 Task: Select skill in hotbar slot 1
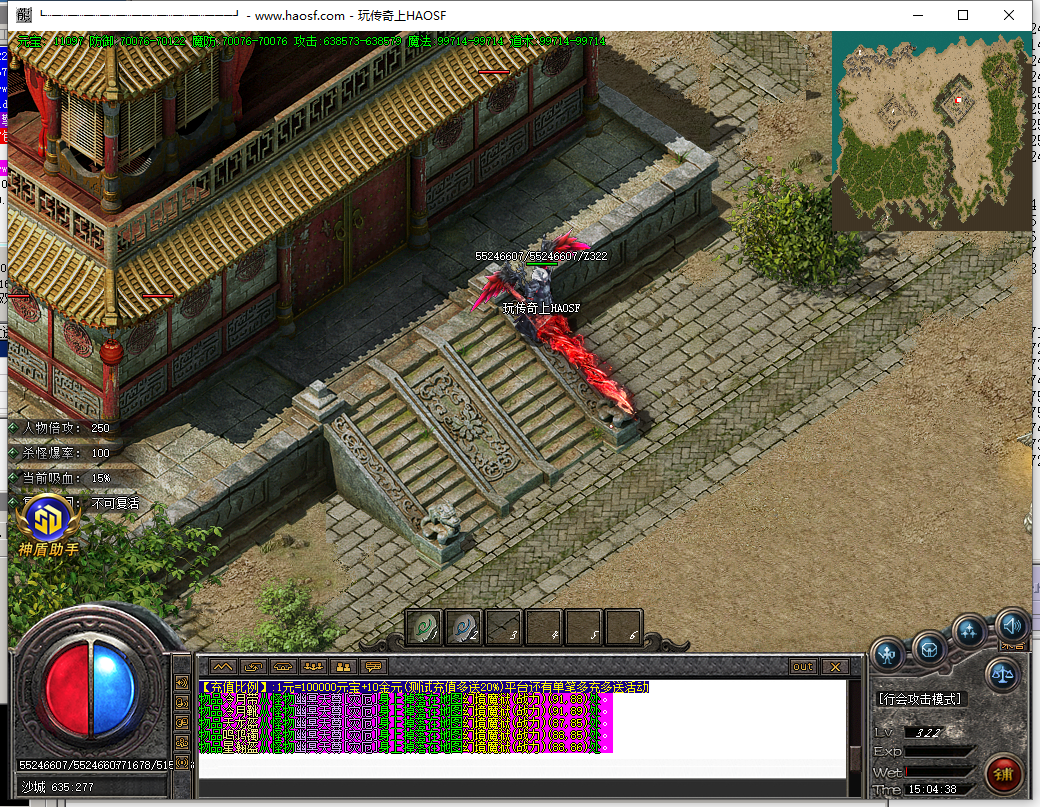(424, 627)
